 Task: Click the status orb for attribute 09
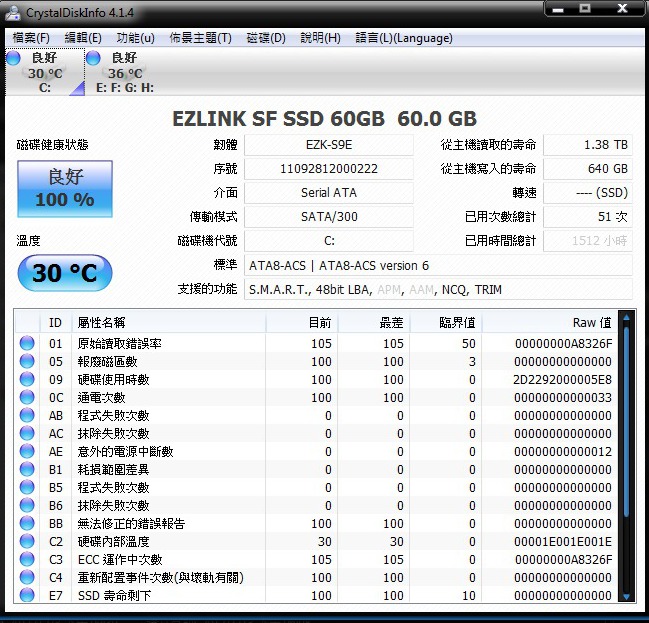click(27, 379)
